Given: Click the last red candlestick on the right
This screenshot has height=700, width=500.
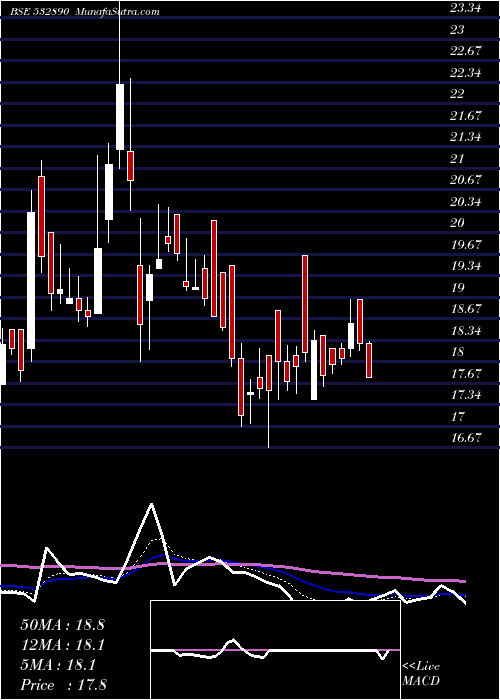Looking at the screenshot, I should [369, 360].
